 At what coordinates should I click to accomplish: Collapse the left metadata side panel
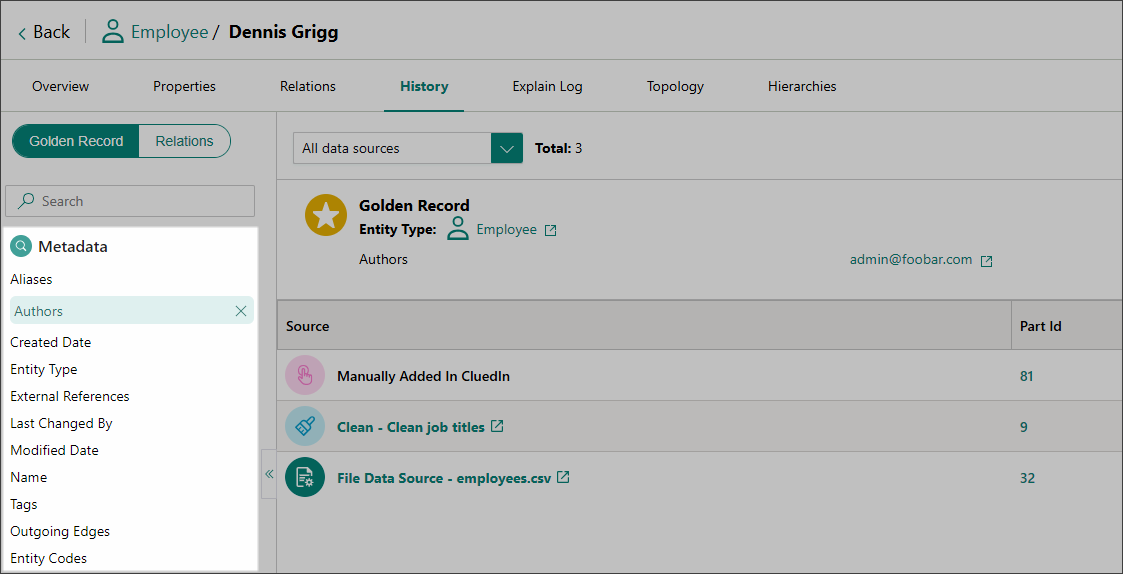269,475
